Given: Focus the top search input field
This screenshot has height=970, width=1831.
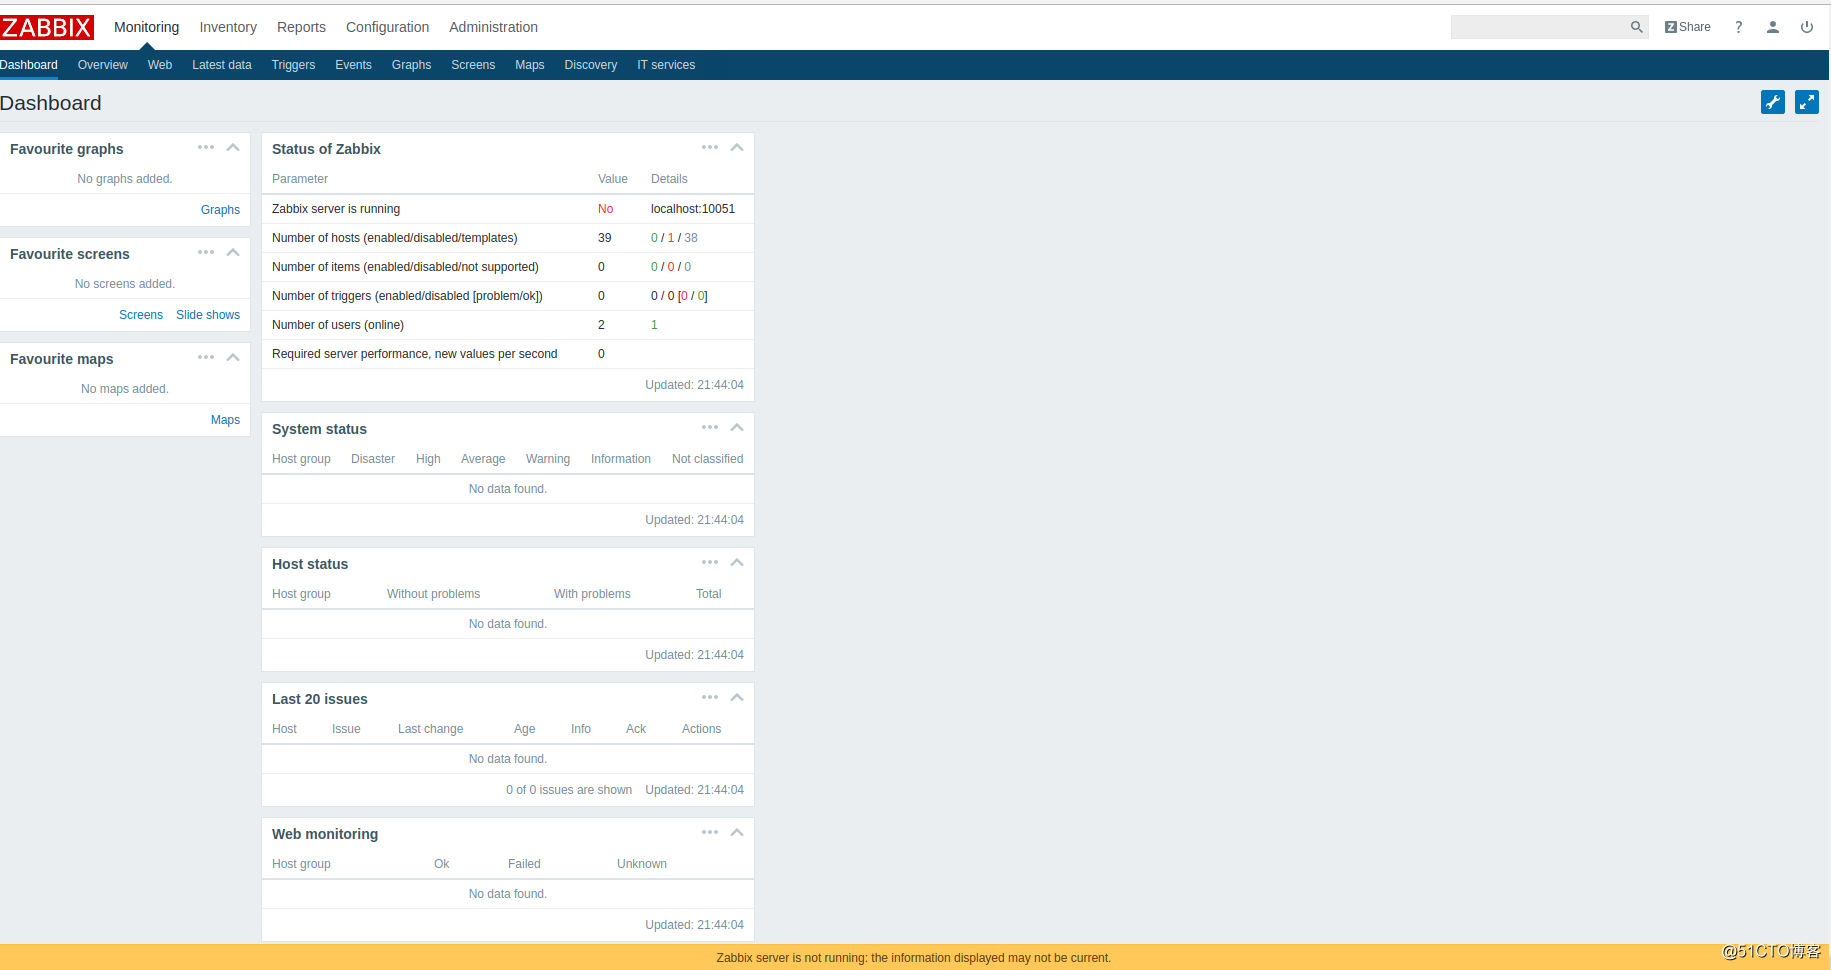Looking at the screenshot, I should coord(1540,27).
